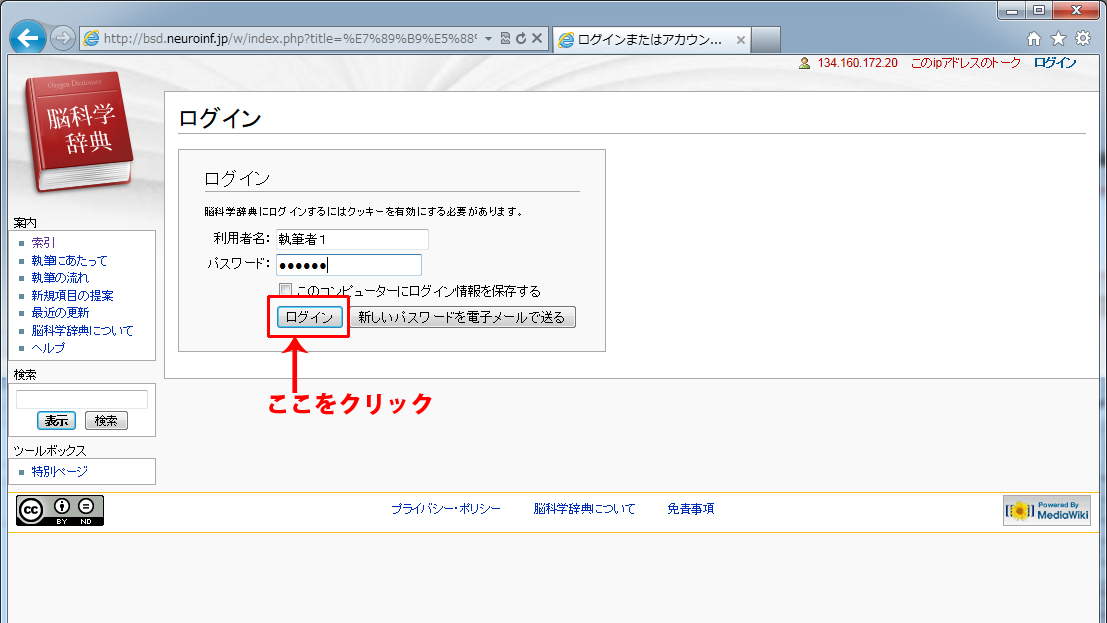Click the stop loading X icon in address bar
Image resolution: width=1107 pixels, height=623 pixels.
tap(537, 39)
